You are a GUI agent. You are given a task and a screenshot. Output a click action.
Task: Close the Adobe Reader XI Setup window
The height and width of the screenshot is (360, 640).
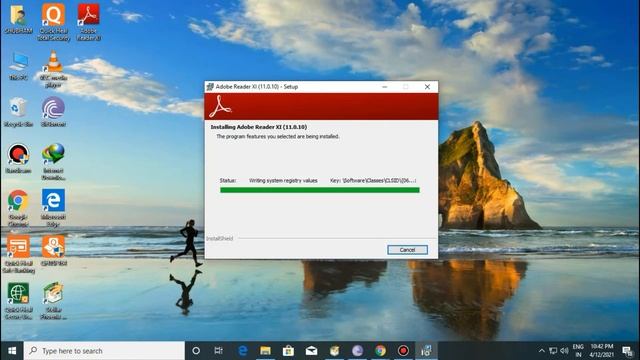pos(427,87)
